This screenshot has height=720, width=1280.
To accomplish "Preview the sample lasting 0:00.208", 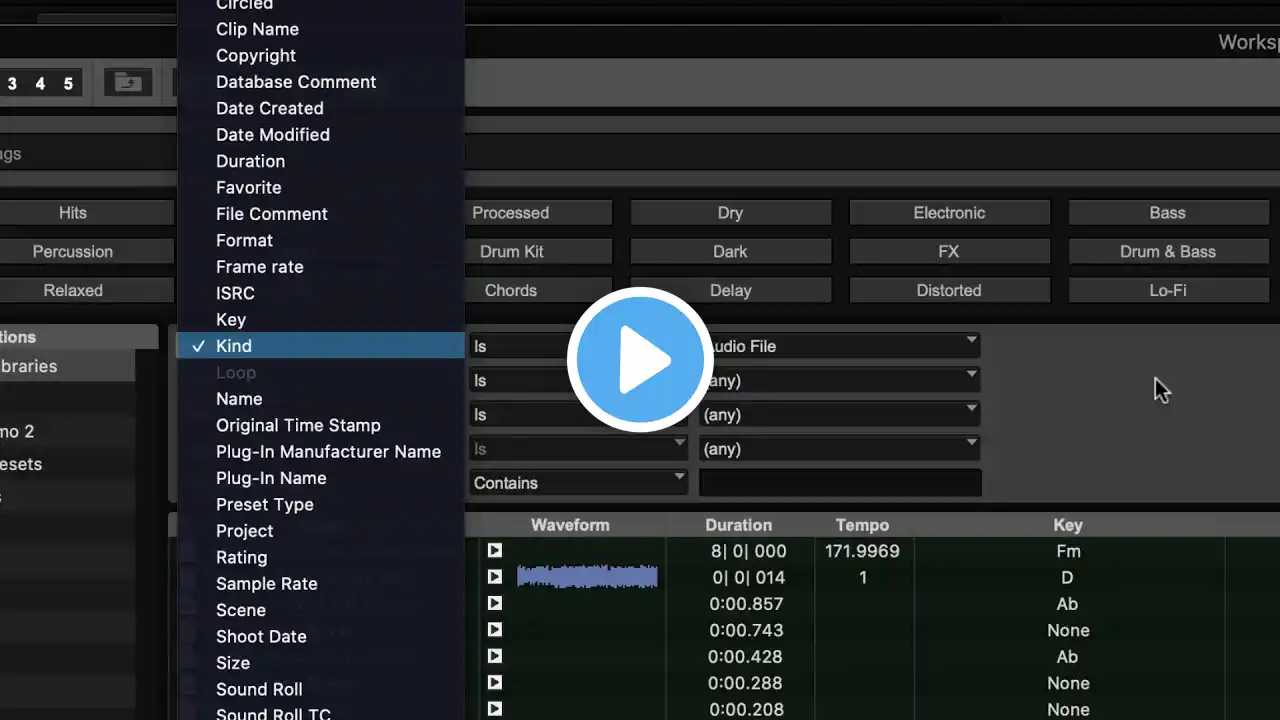I will (x=494, y=709).
